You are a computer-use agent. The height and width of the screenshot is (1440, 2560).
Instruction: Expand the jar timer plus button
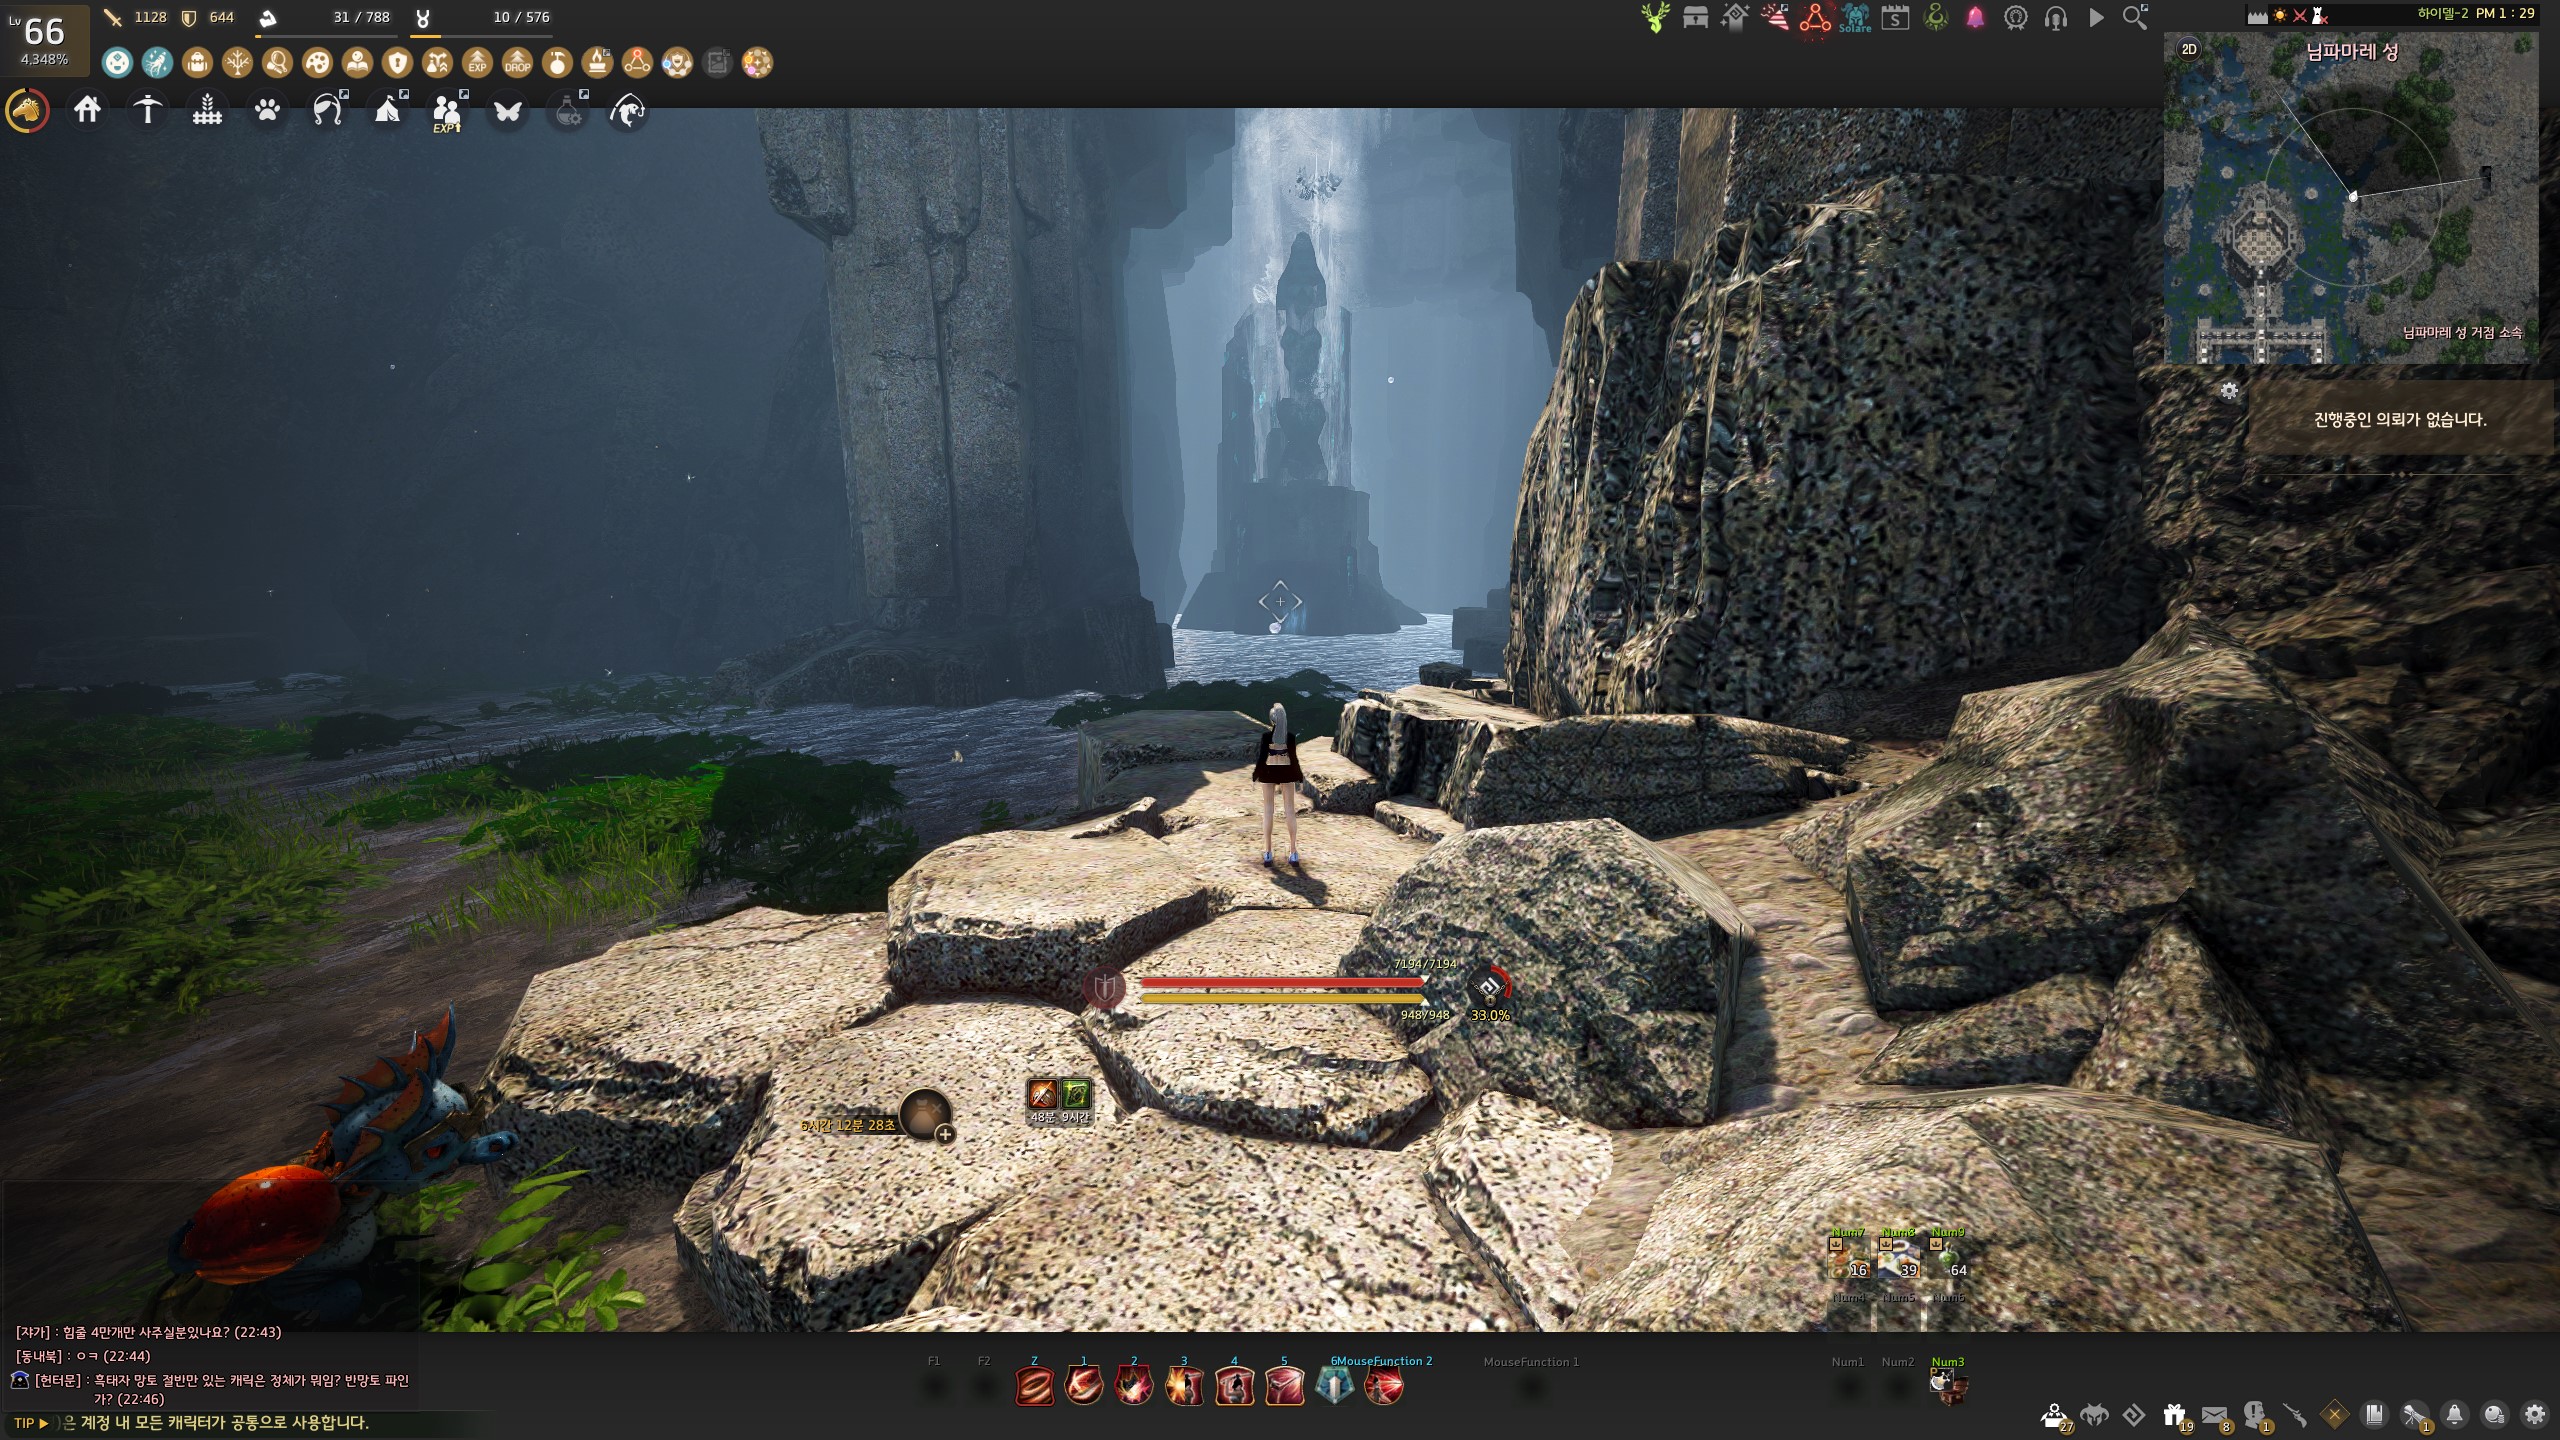tap(944, 1134)
